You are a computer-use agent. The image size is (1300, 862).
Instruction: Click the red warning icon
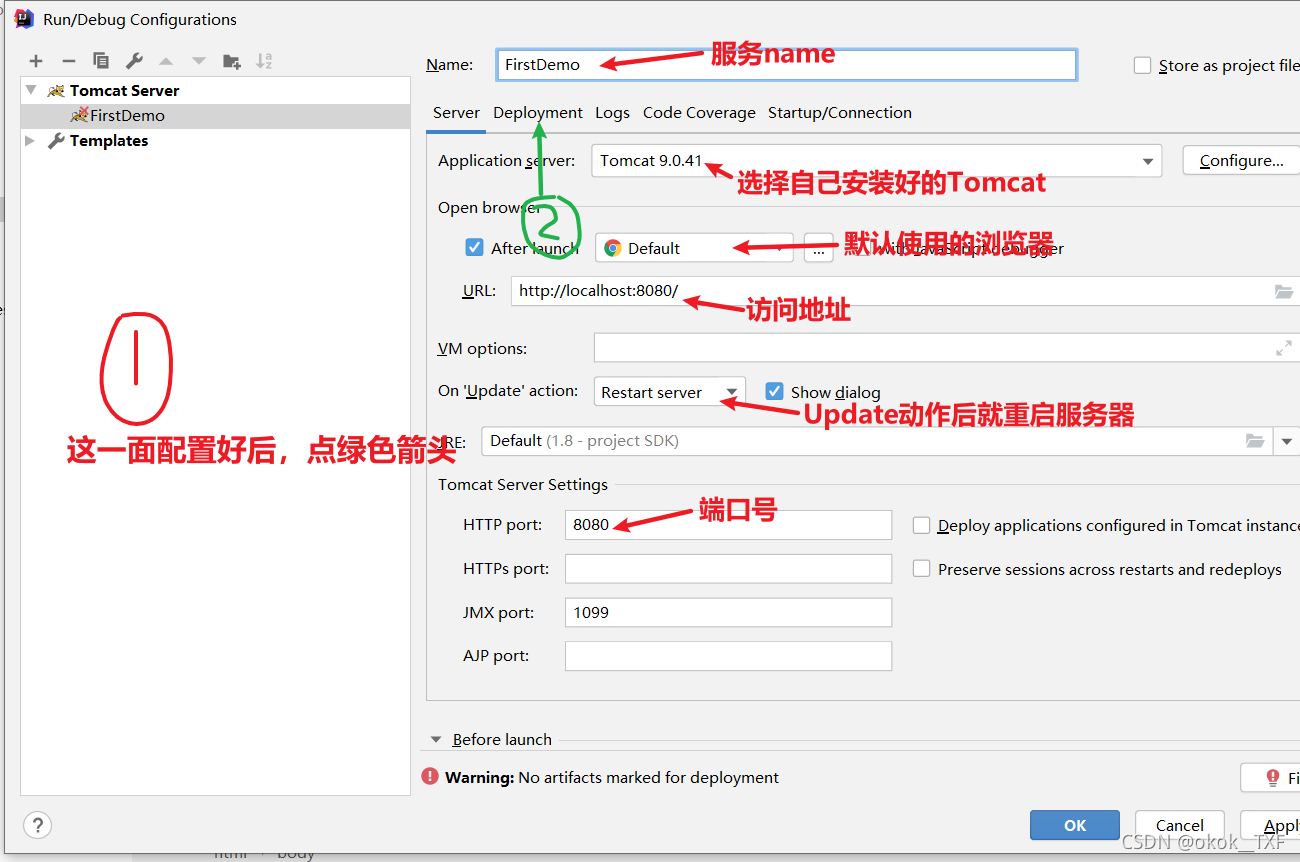click(430, 776)
